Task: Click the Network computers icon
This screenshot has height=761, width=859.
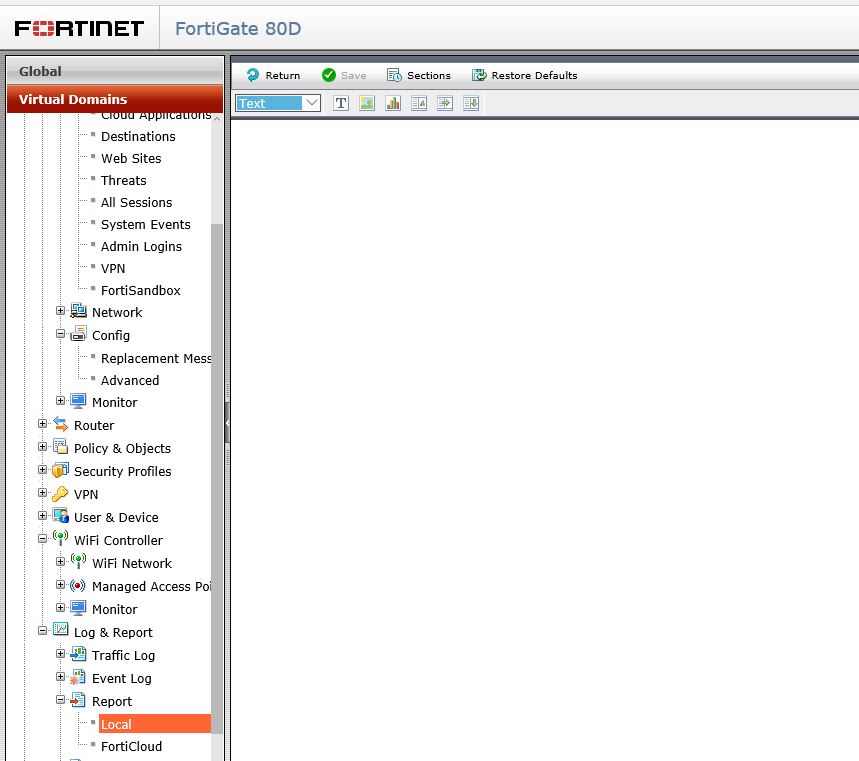Action: [78, 311]
